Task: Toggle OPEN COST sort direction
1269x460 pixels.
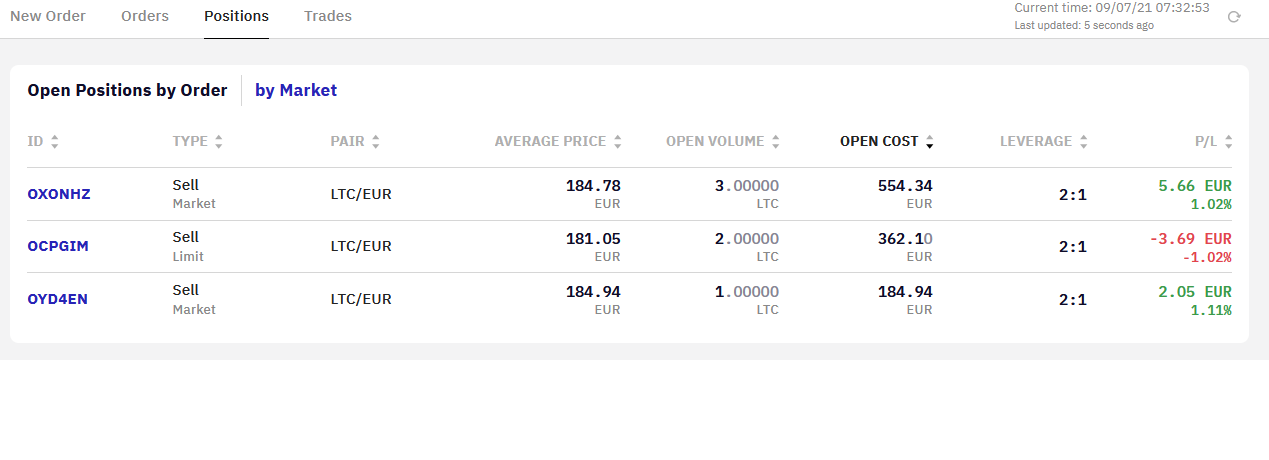Action: [x=929, y=142]
